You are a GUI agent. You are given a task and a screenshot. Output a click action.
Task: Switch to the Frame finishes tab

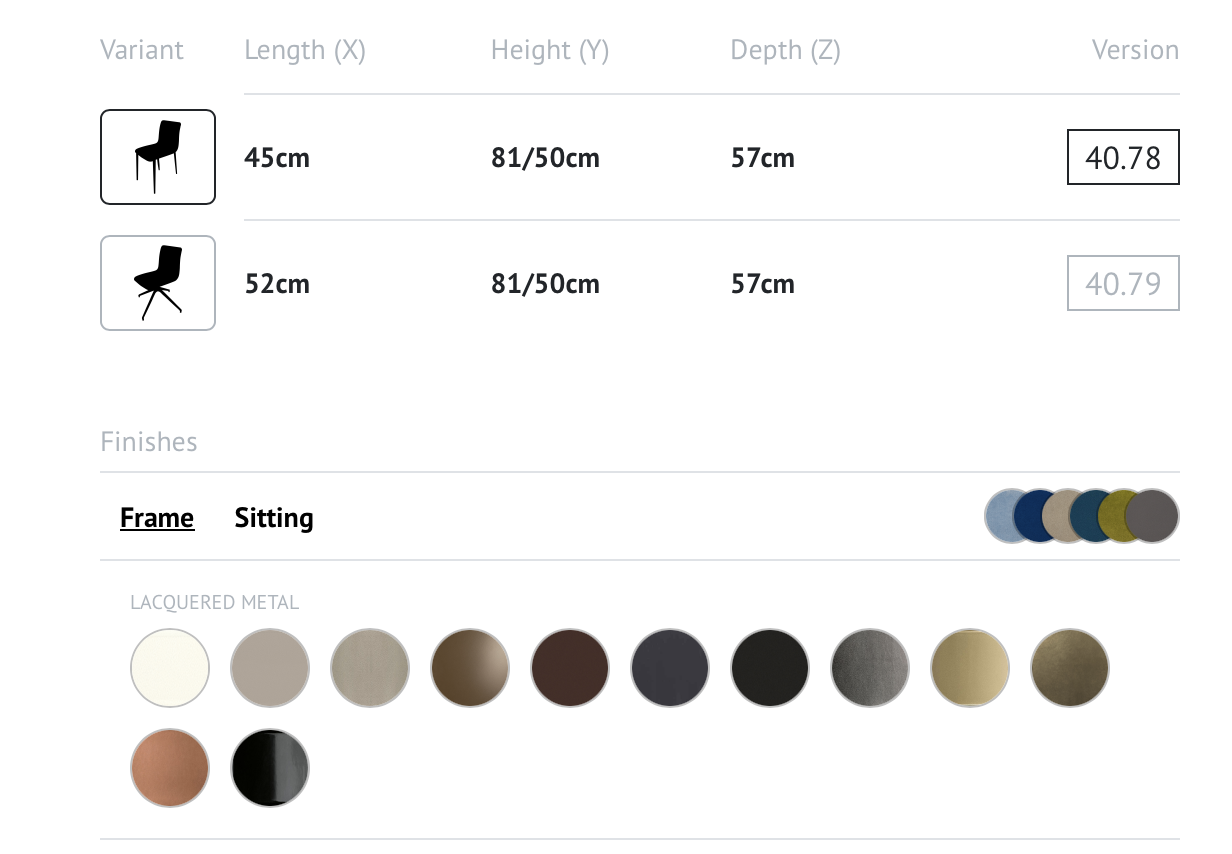click(157, 518)
